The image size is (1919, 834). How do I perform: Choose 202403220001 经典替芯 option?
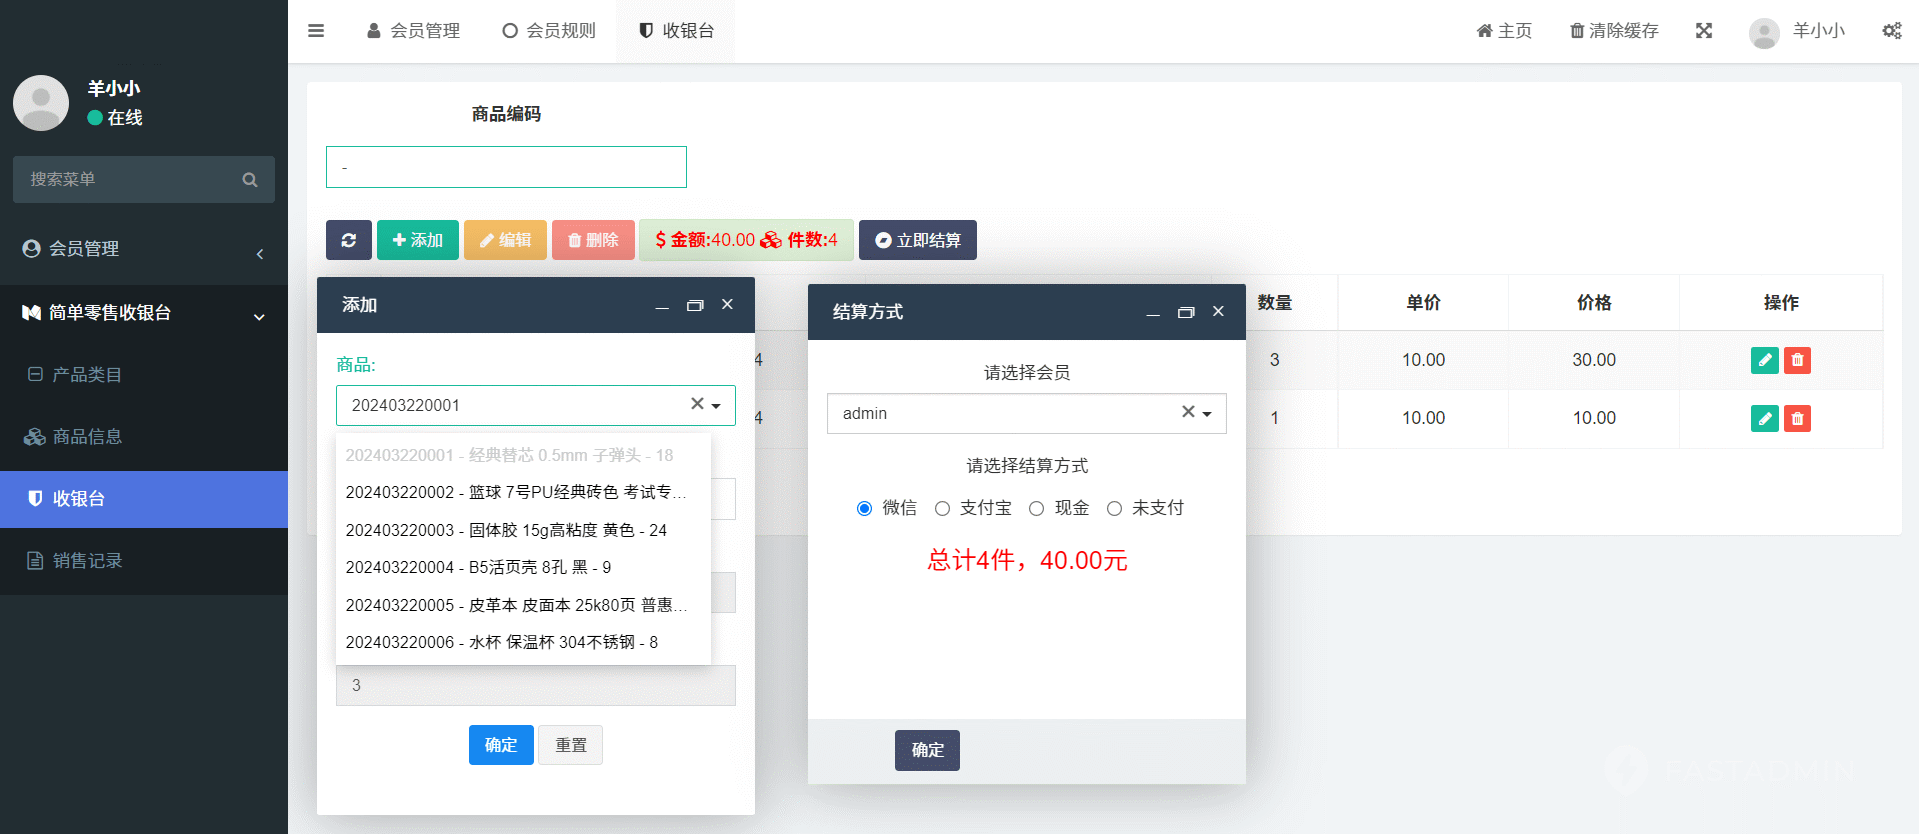[x=523, y=455]
